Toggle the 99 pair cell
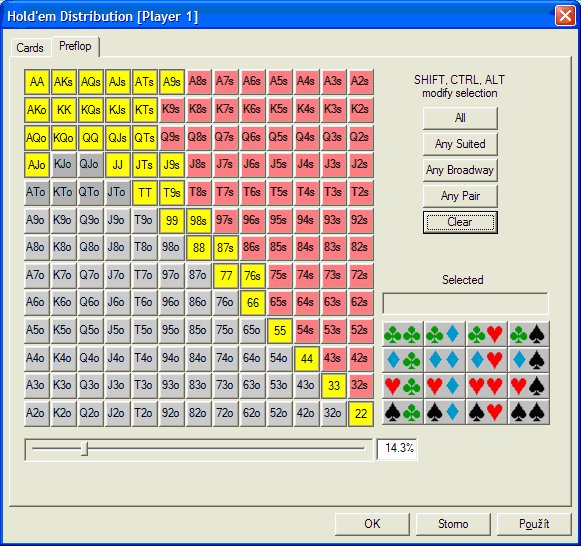The width and height of the screenshot is (581, 546). click(x=172, y=220)
